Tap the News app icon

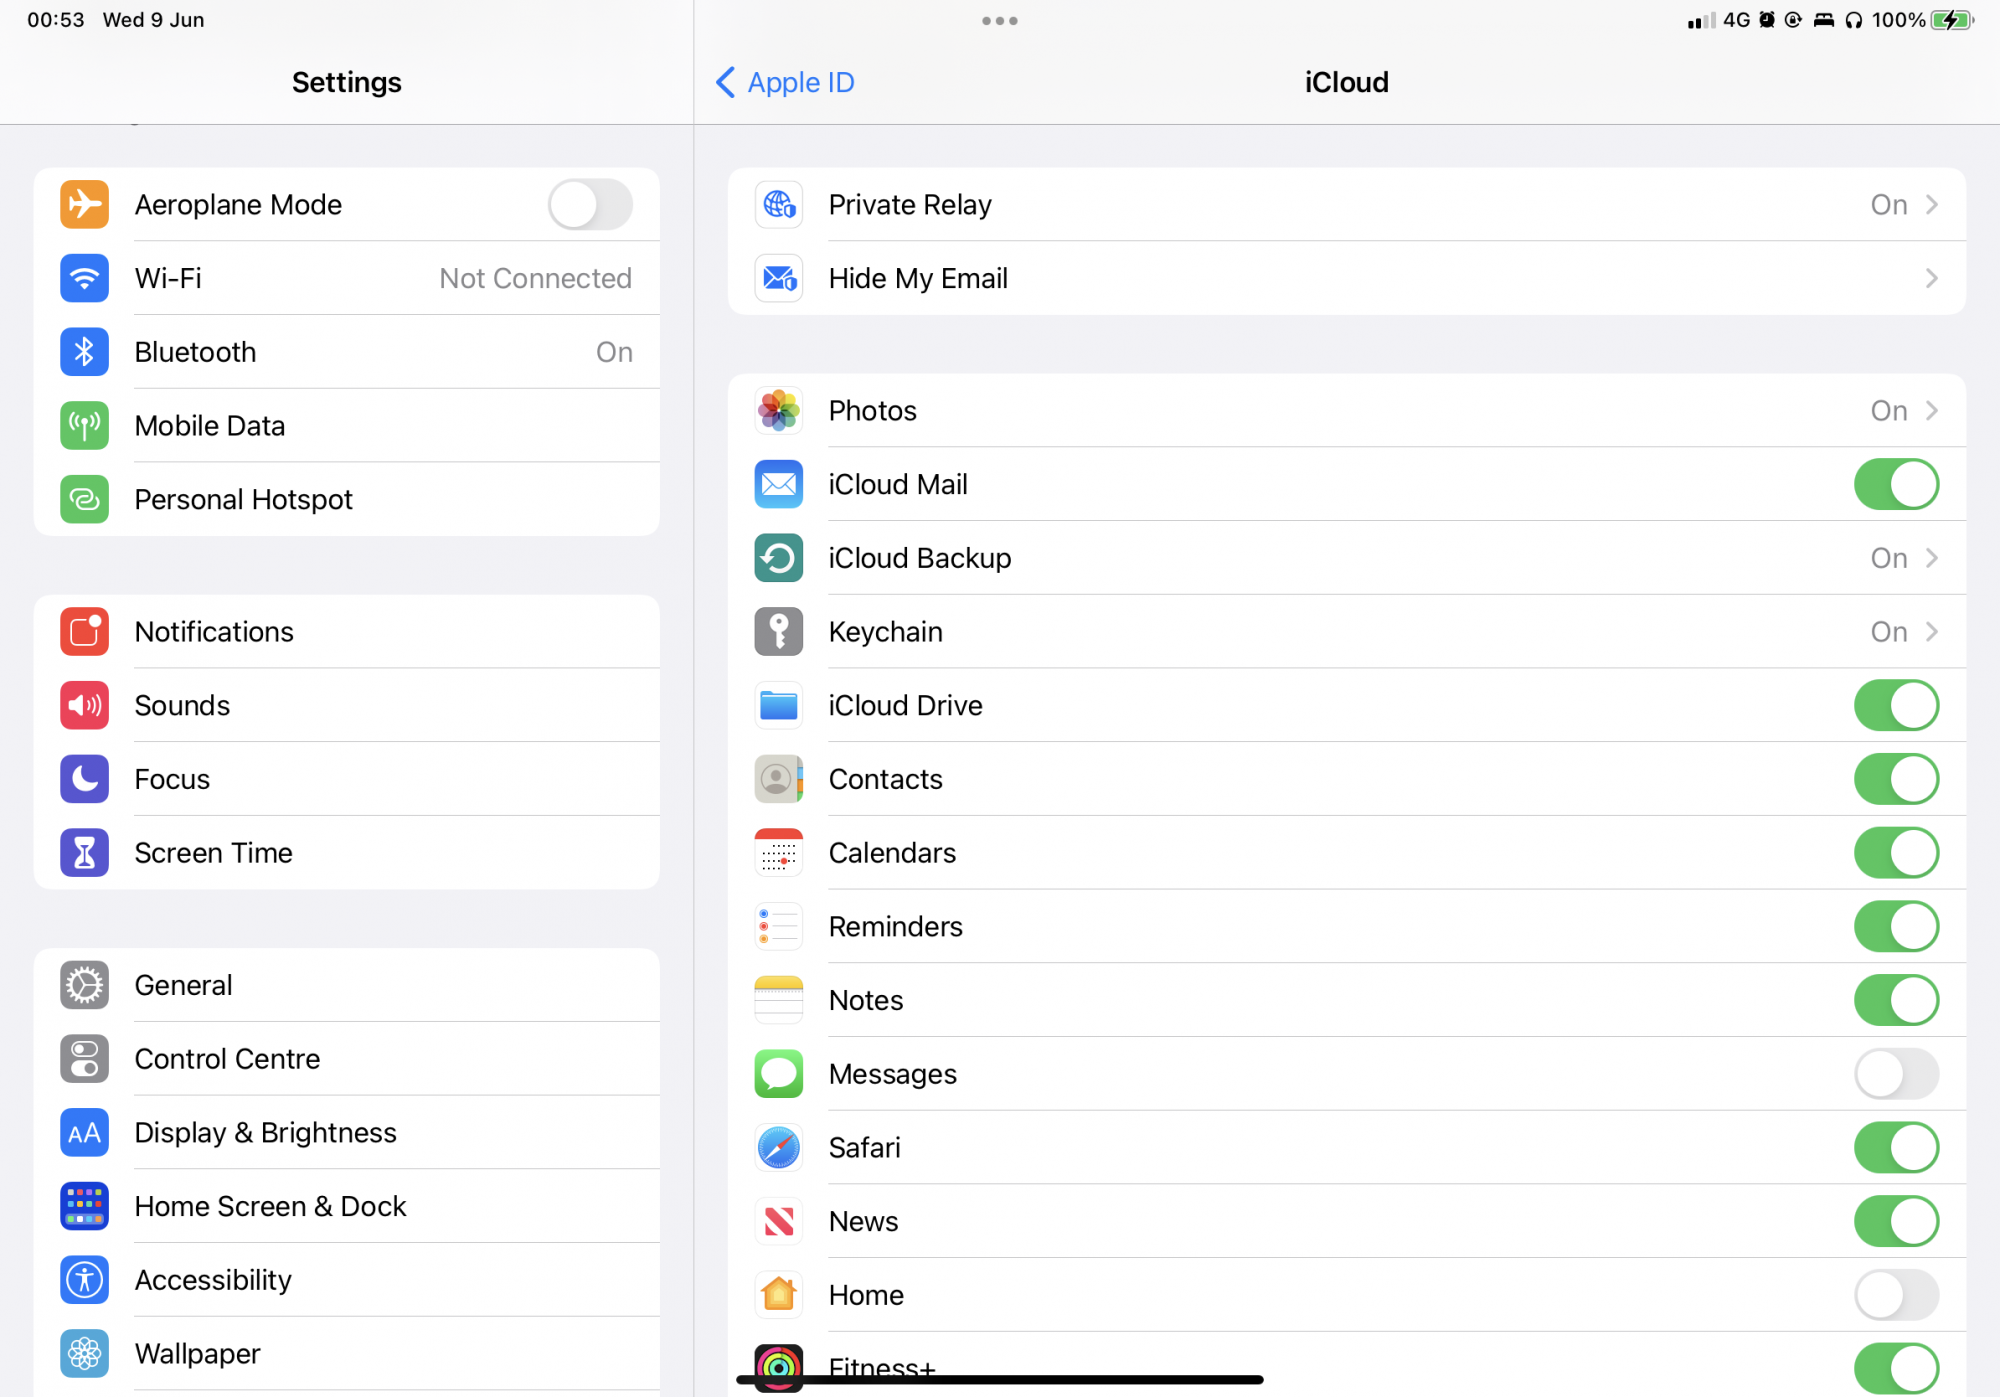tap(779, 1222)
